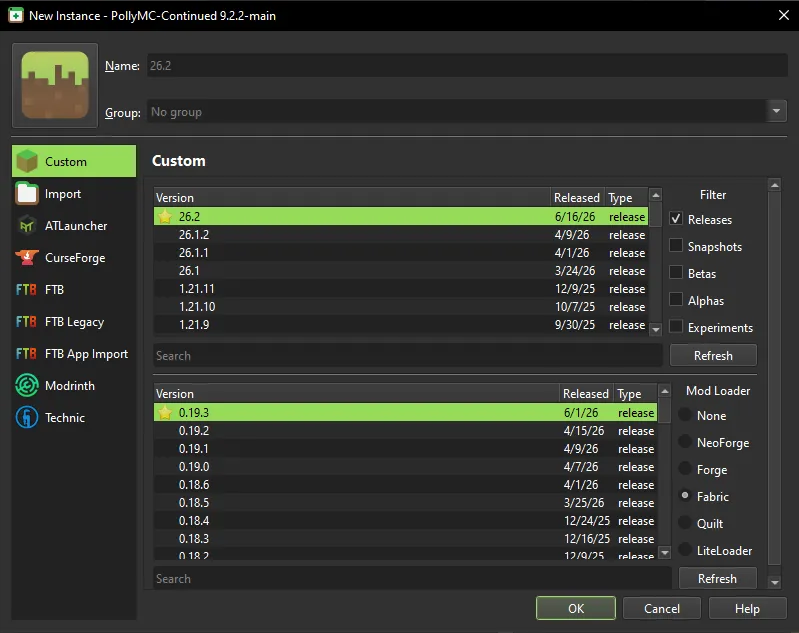This screenshot has width=799, height=633.
Task: Click up arrow of loader version list scrollbar
Action: click(x=665, y=391)
